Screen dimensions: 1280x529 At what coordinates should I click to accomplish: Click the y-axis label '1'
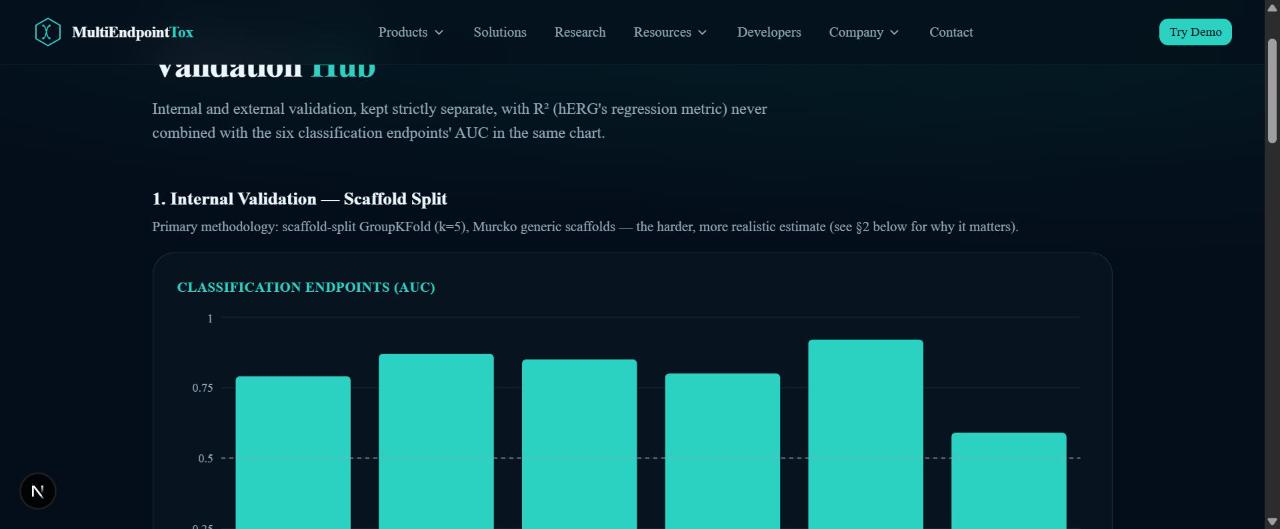click(210, 318)
